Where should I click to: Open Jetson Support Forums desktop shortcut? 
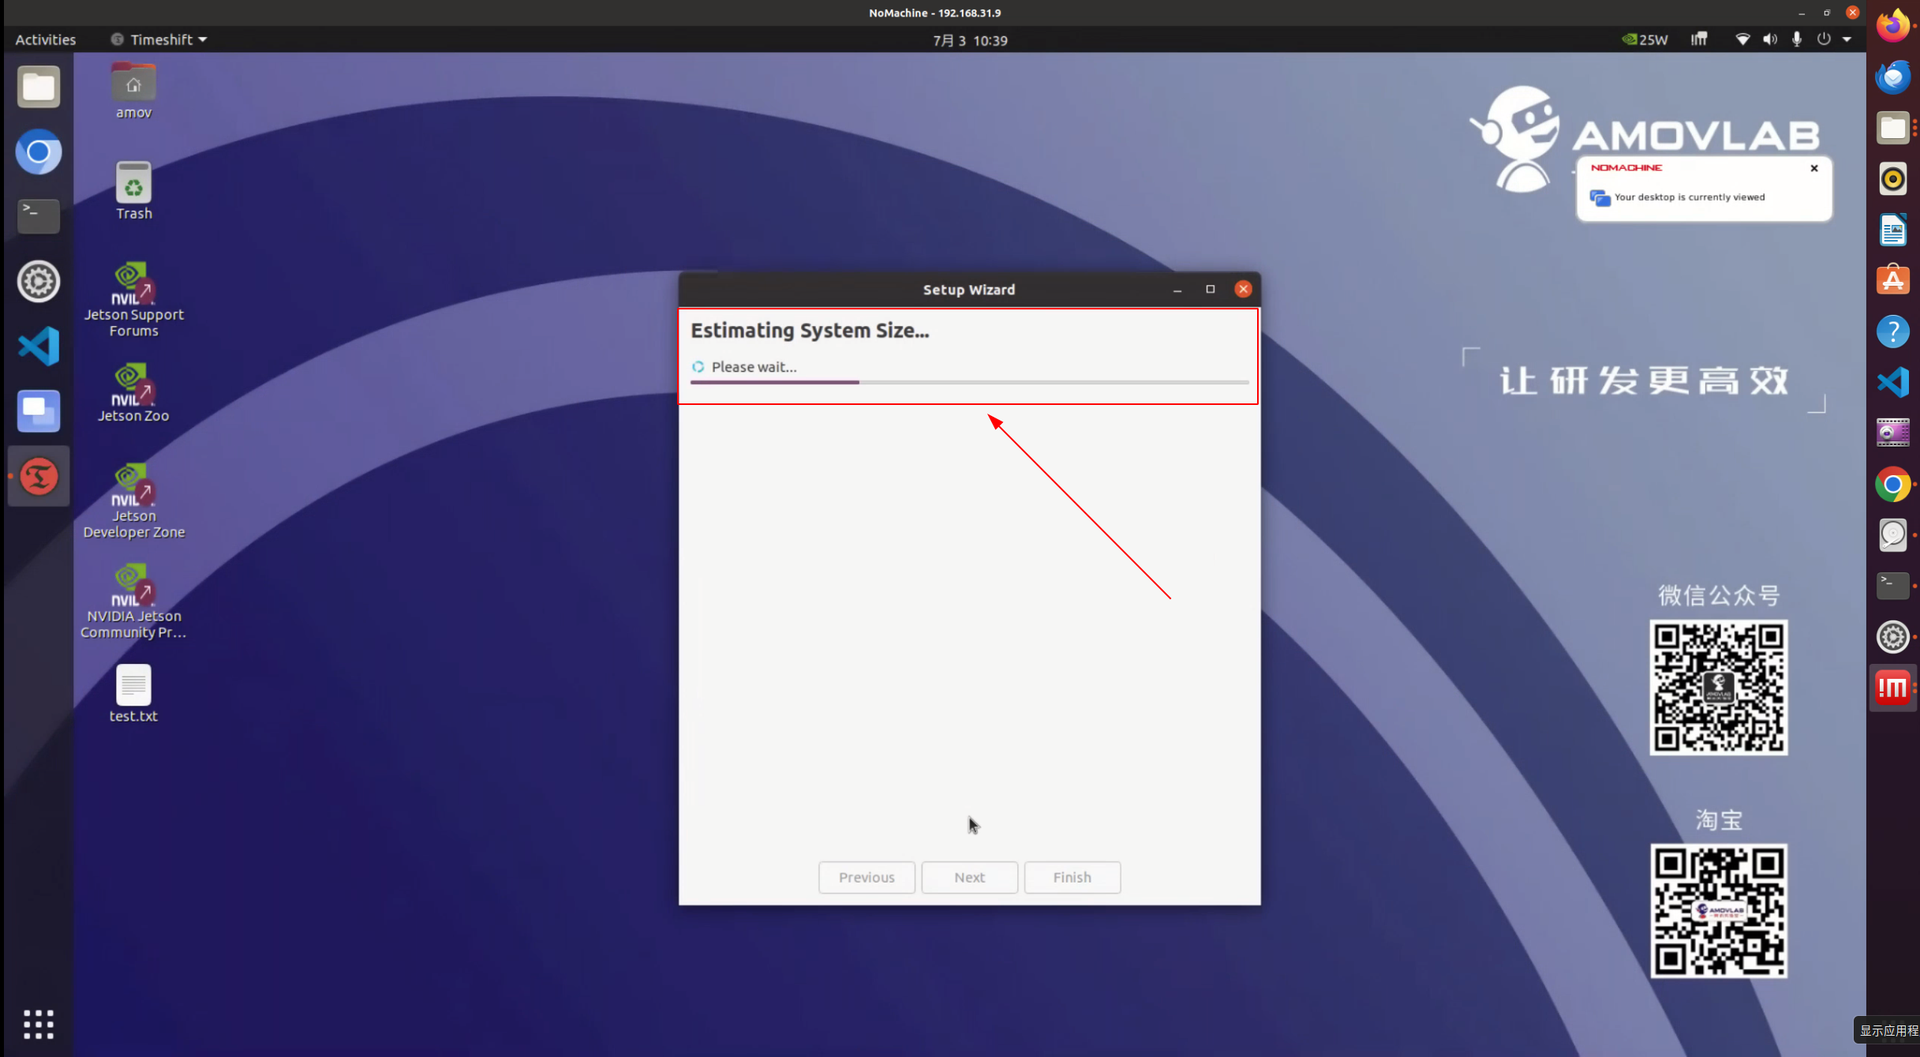click(x=133, y=299)
